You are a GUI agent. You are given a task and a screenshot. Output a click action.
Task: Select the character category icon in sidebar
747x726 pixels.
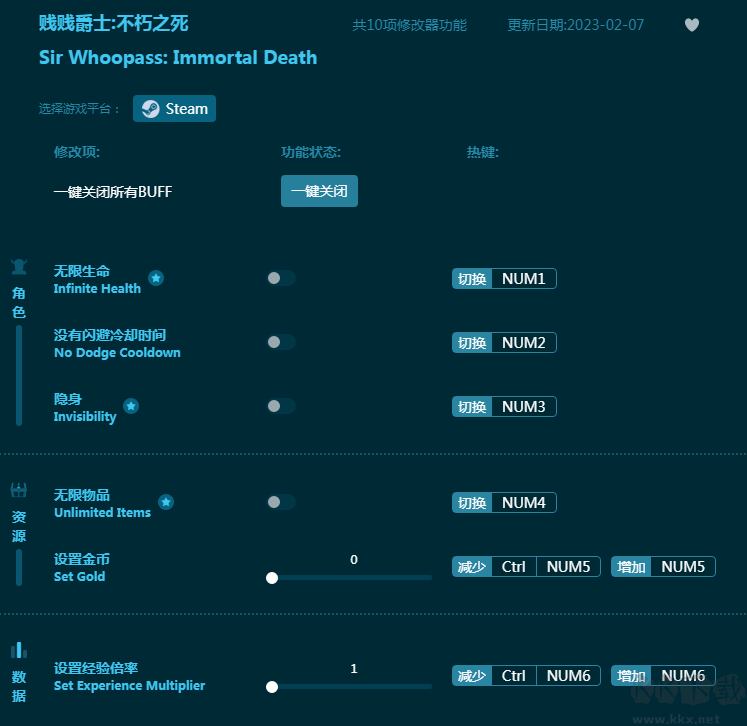click(19, 267)
